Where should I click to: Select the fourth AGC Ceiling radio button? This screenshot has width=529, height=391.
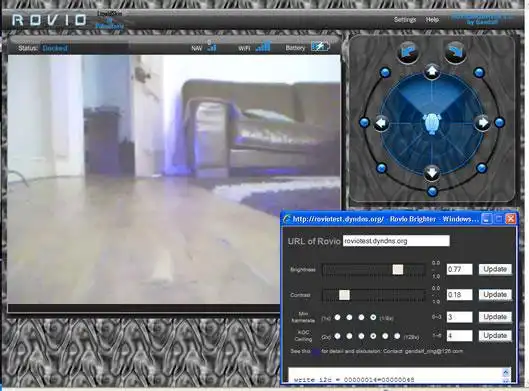pos(373,336)
